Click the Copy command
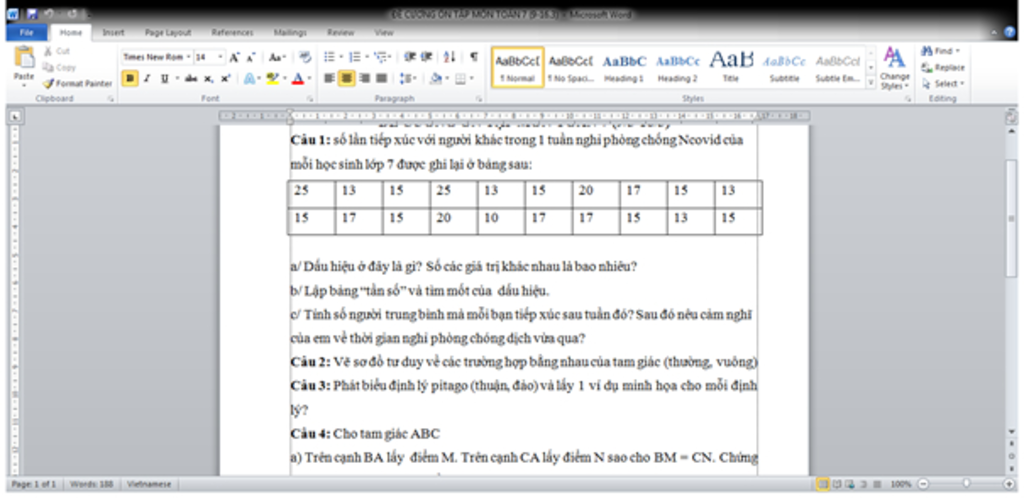Screen dimensions: 1024x498 pos(59,67)
